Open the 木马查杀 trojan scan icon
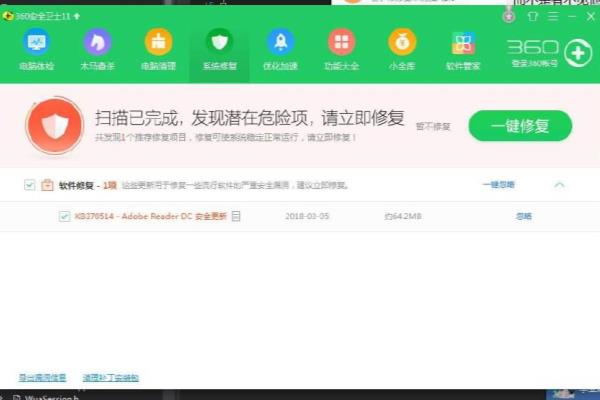 [x=98, y=42]
